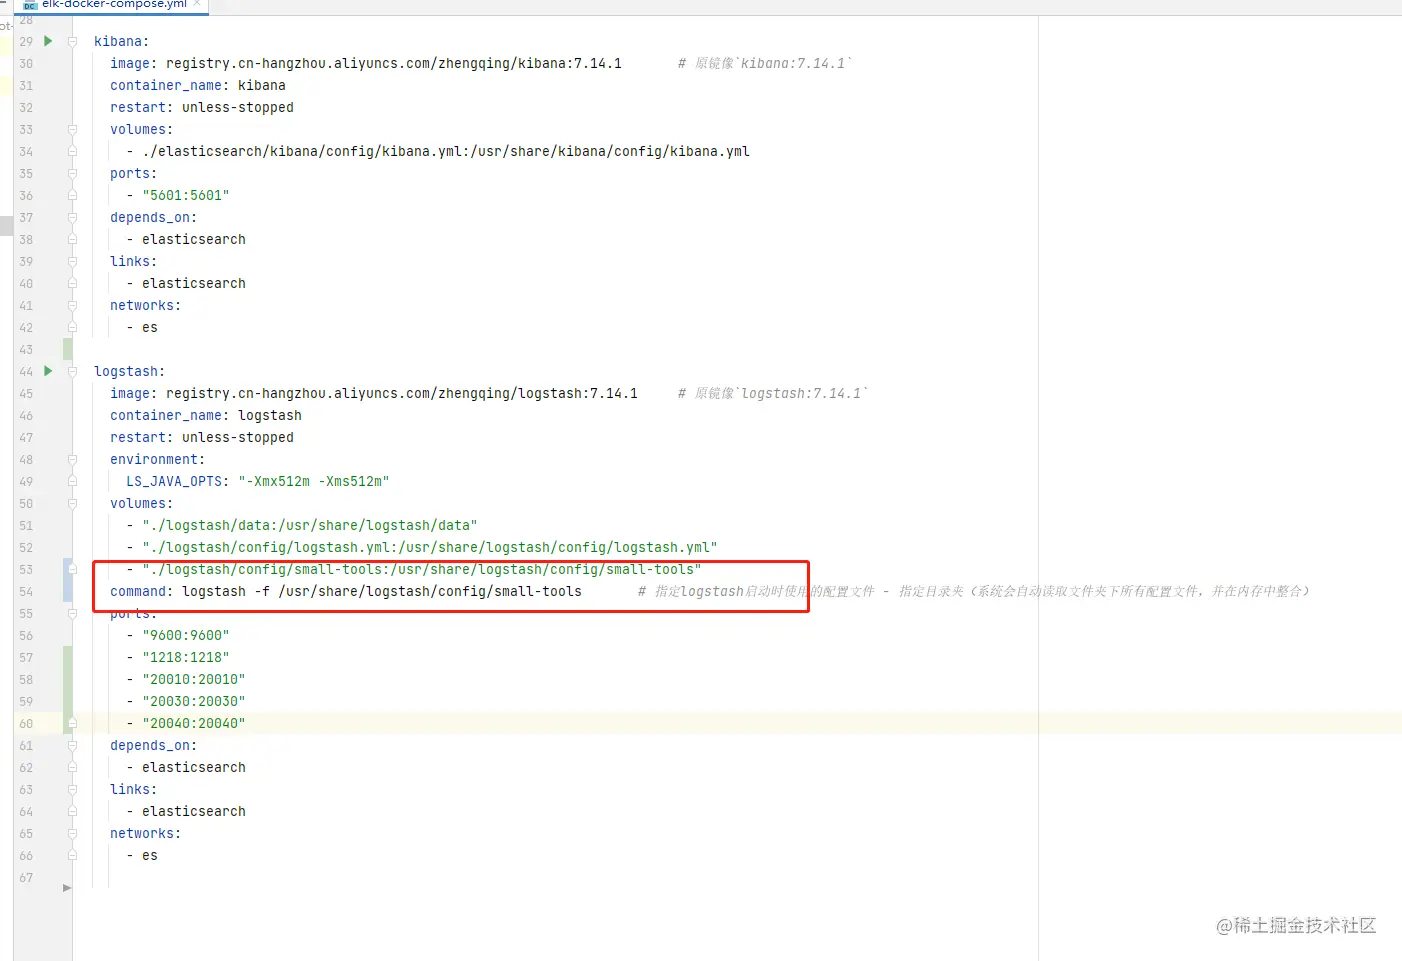Click the kibana:7.14.1 registry image path
Image resolution: width=1402 pixels, height=961 pixels.
tap(394, 63)
